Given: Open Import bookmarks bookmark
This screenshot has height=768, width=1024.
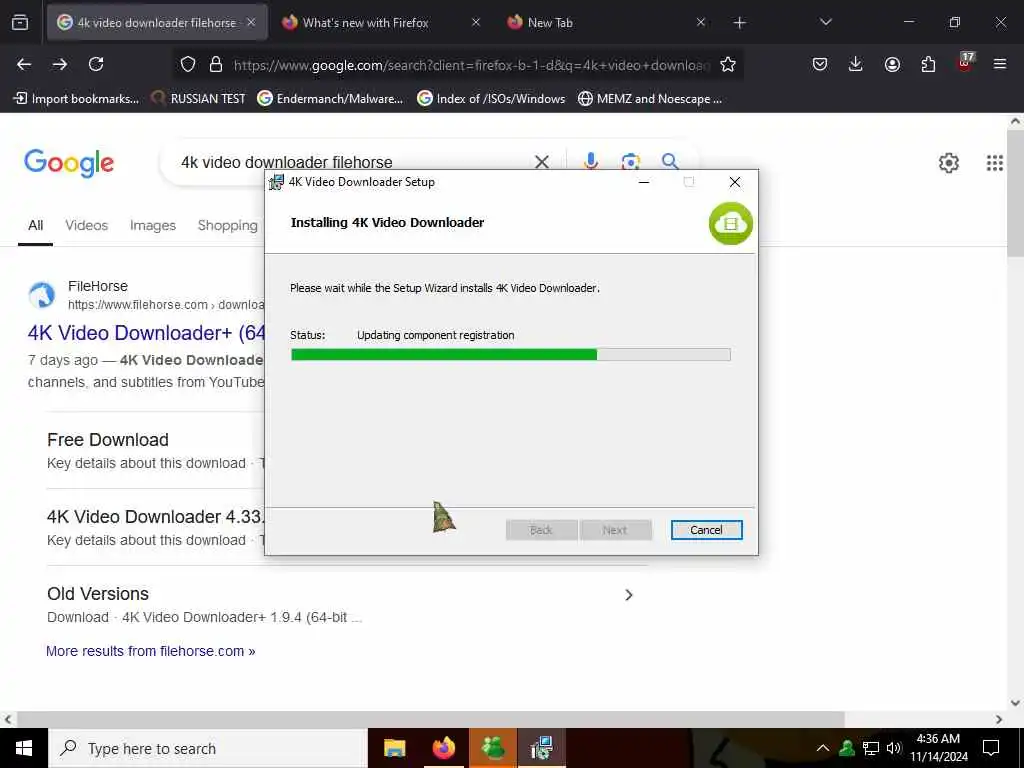Looking at the screenshot, I should [x=76, y=99].
